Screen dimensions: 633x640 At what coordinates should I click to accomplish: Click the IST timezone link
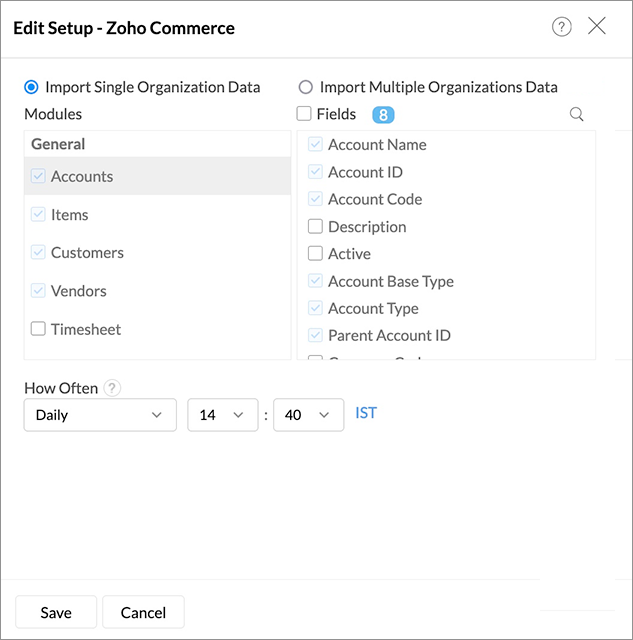pos(366,413)
